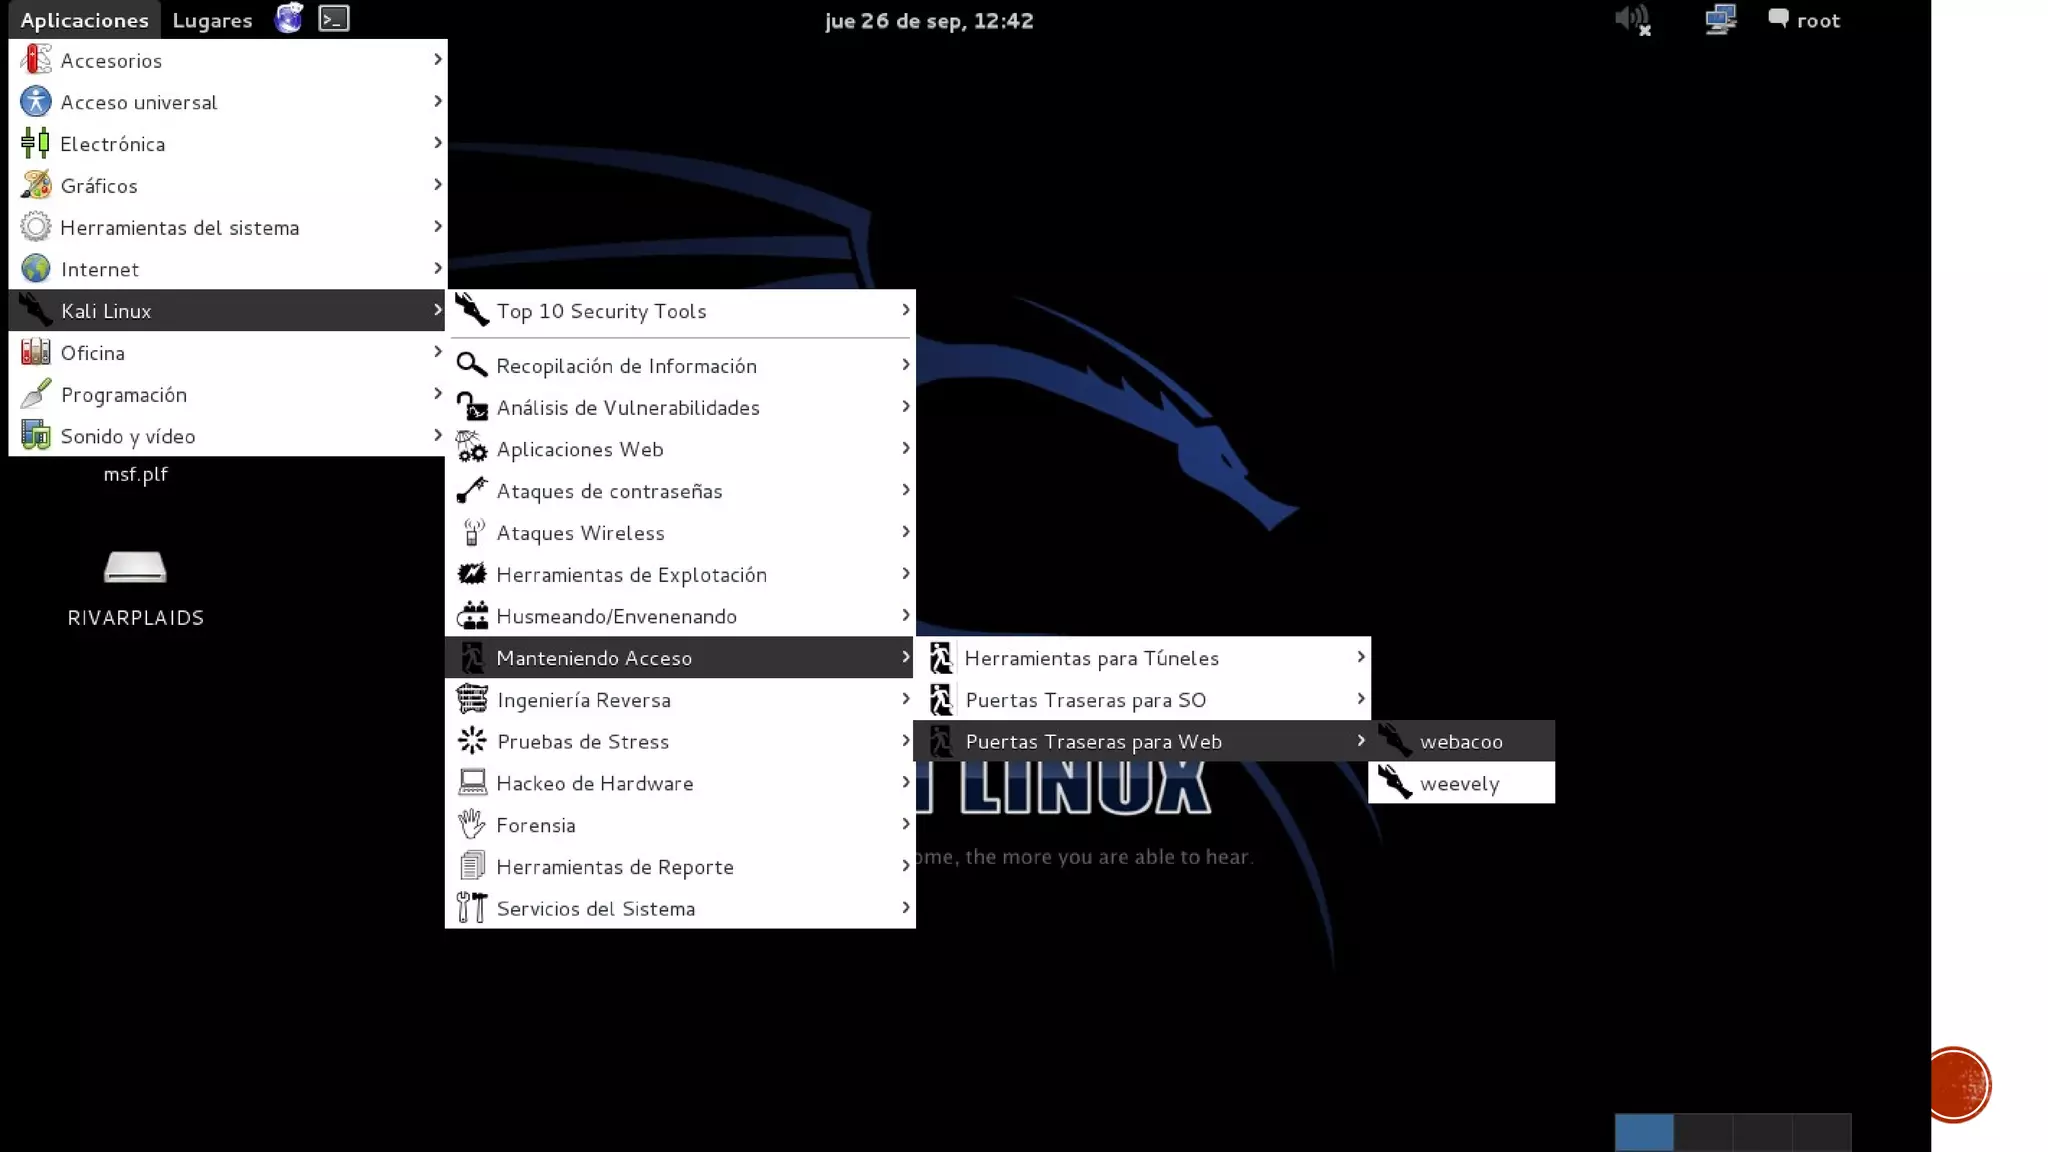Click the clock showing jue 26 de sep
Image resolution: width=2048 pixels, height=1152 pixels.
(929, 20)
